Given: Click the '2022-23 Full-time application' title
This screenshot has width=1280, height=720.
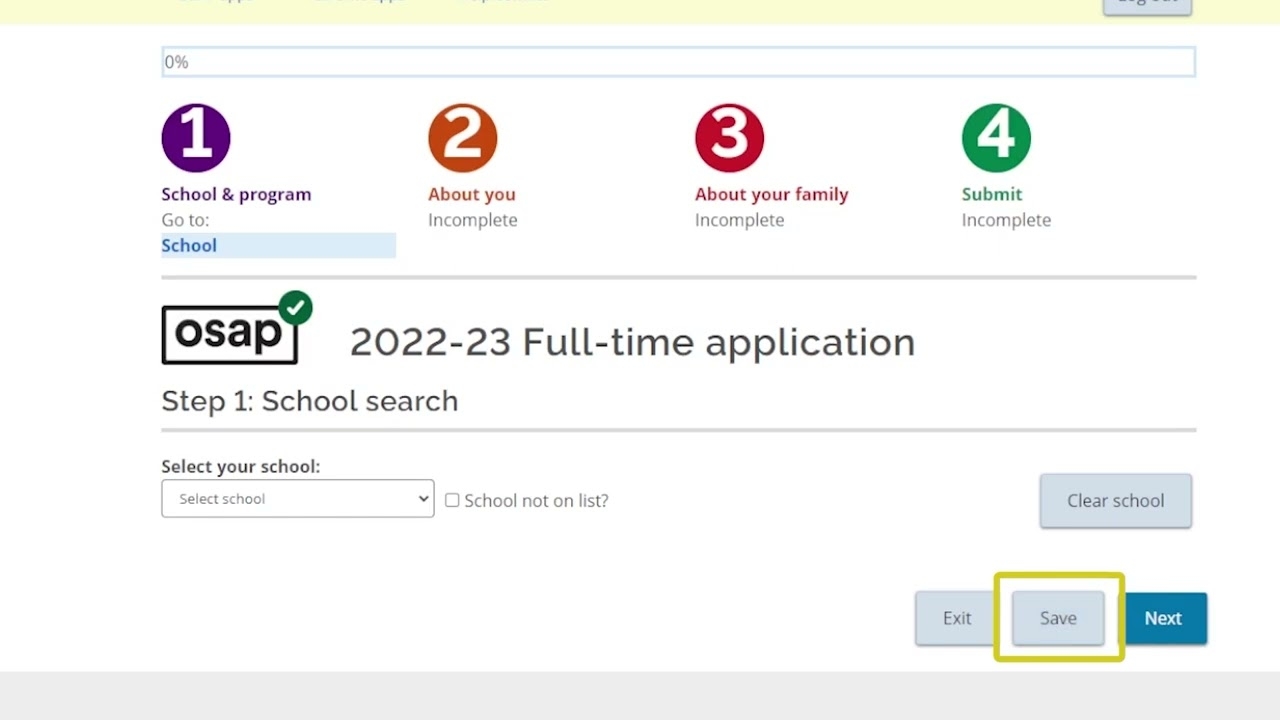Looking at the screenshot, I should tap(632, 342).
